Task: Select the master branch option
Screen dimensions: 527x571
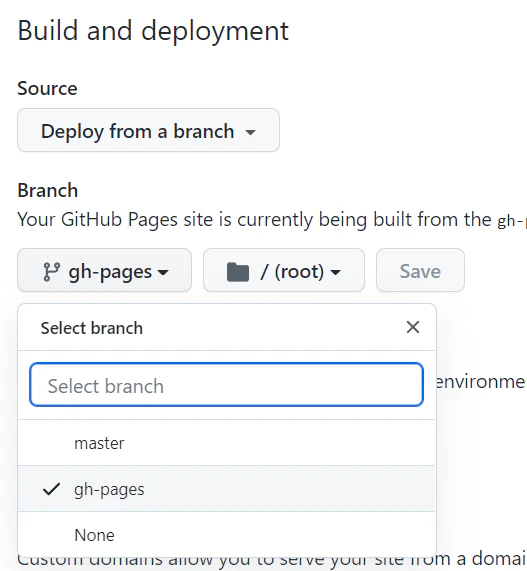Action: [x=227, y=443]
